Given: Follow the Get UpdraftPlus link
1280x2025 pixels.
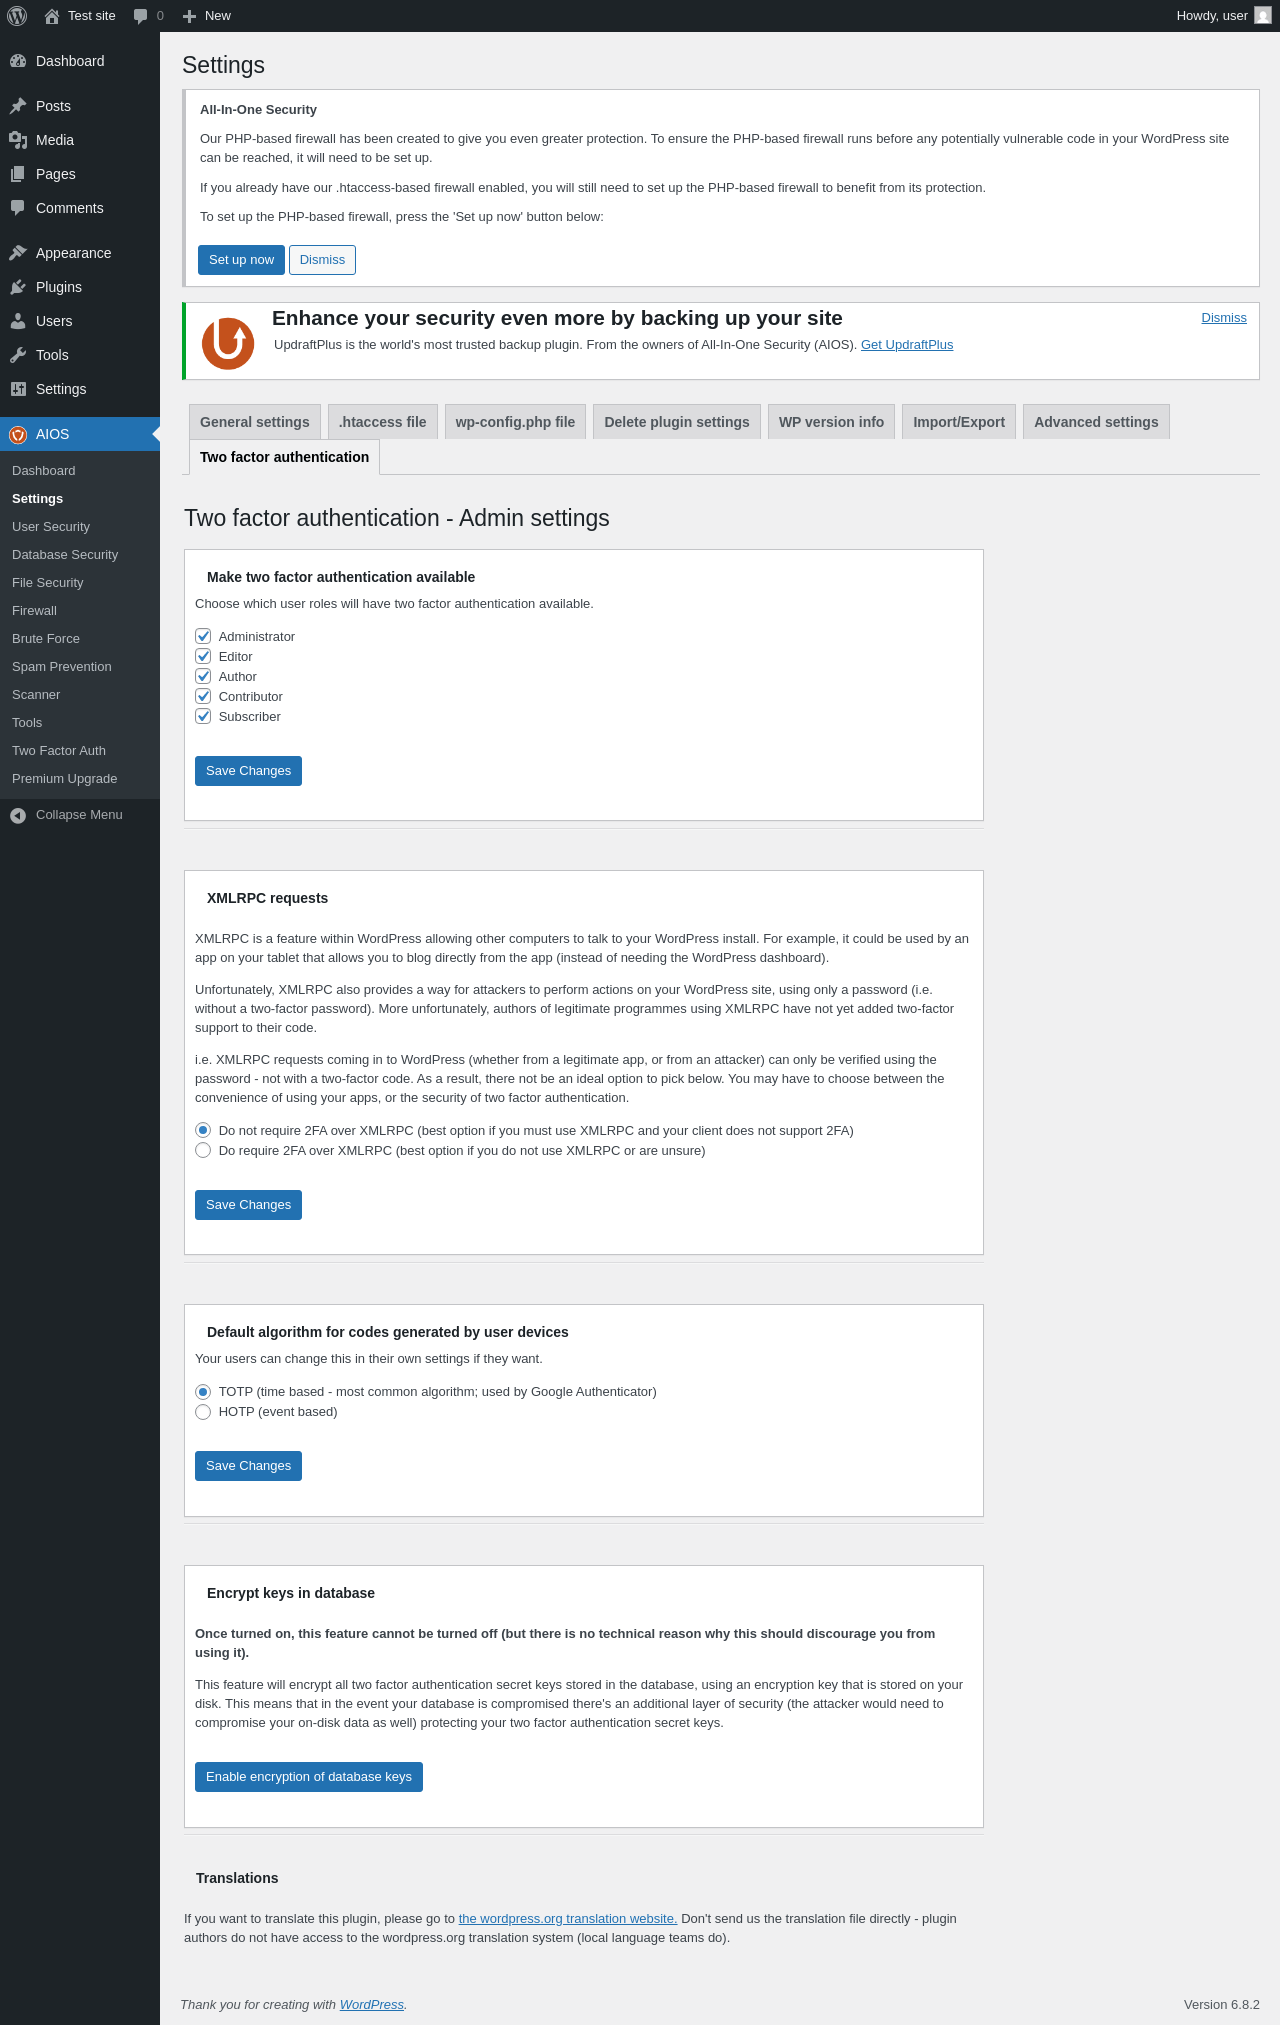Looking at the screenshot, I should coord(907,345).
